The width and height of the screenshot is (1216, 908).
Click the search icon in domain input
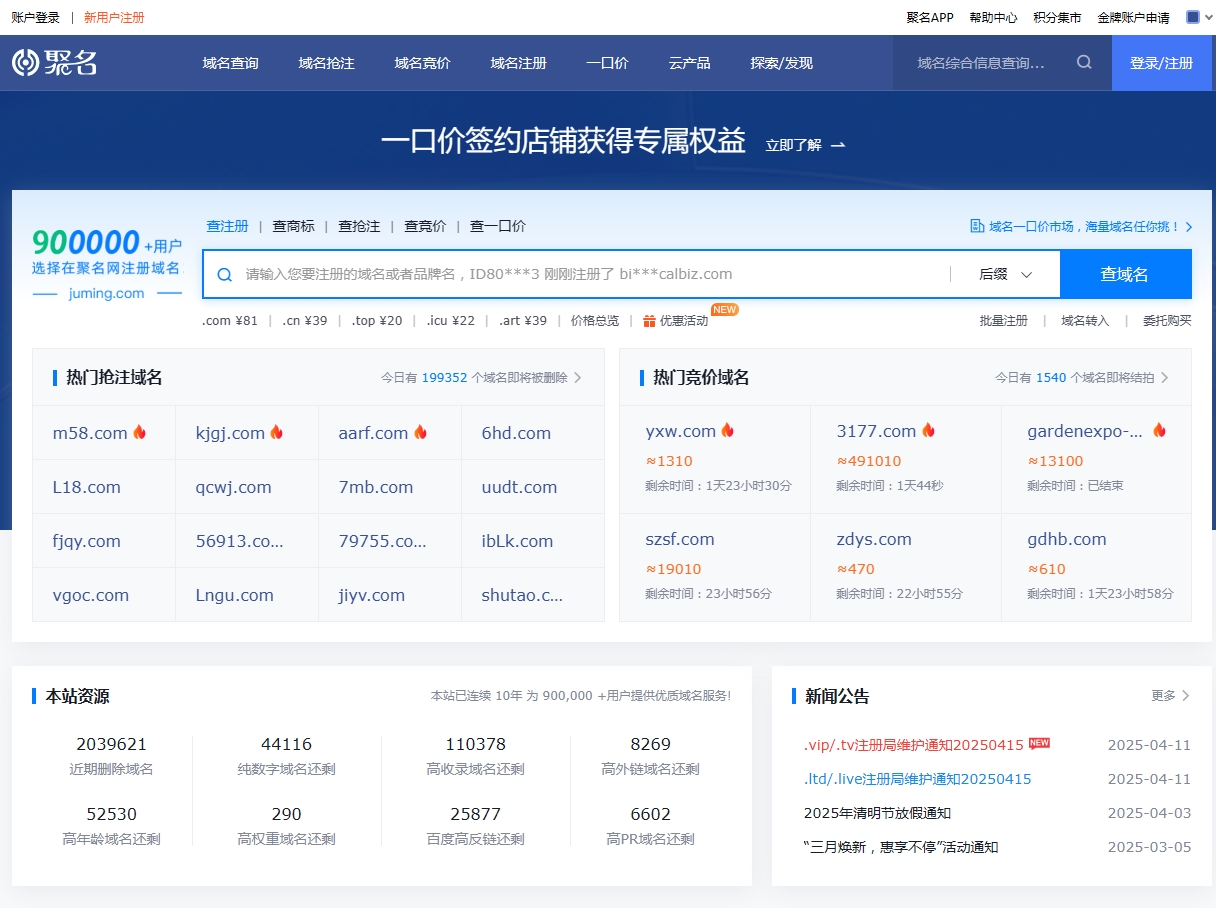[x=225, y=274]
